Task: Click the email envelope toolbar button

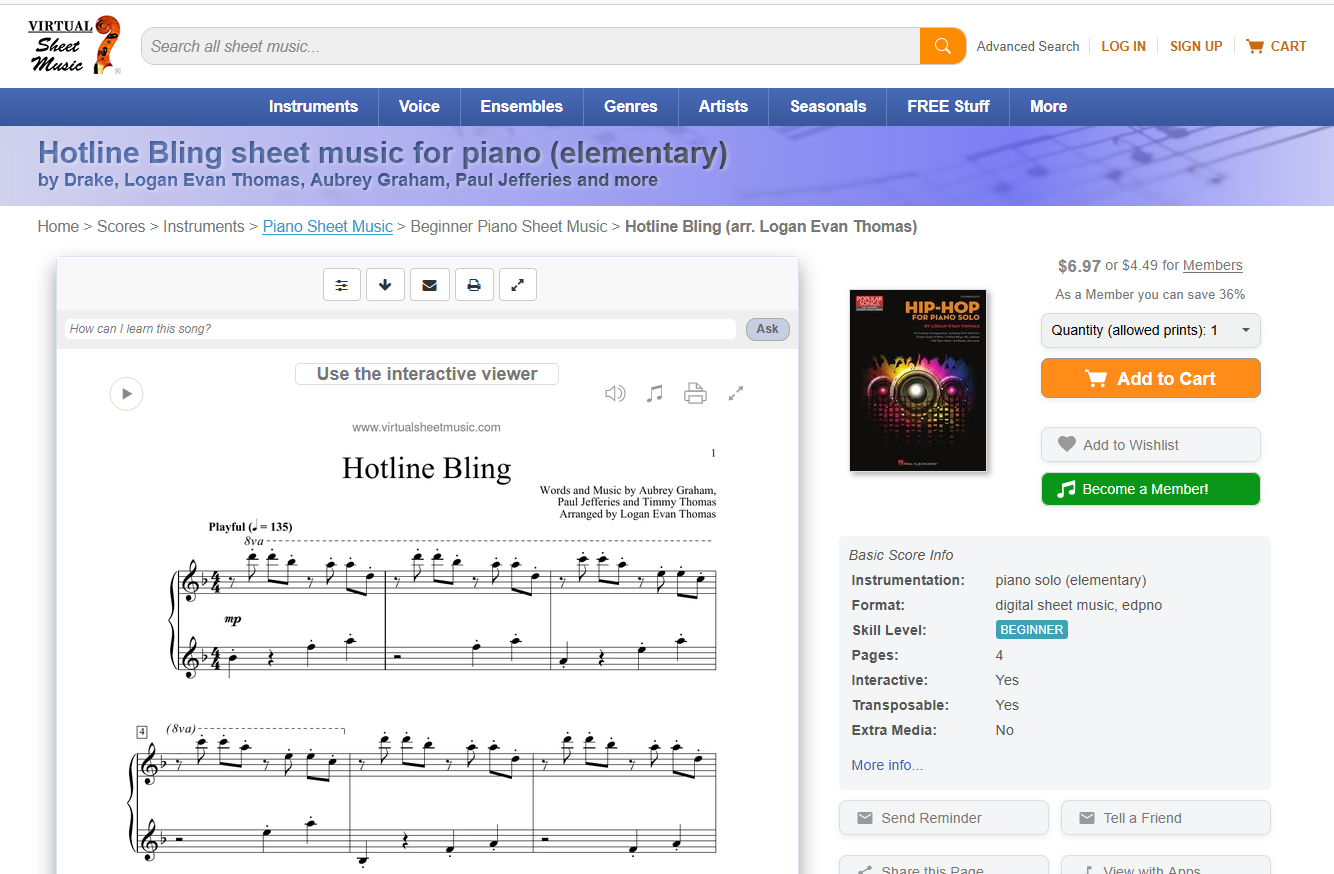Action: click(x=429, y=285)
